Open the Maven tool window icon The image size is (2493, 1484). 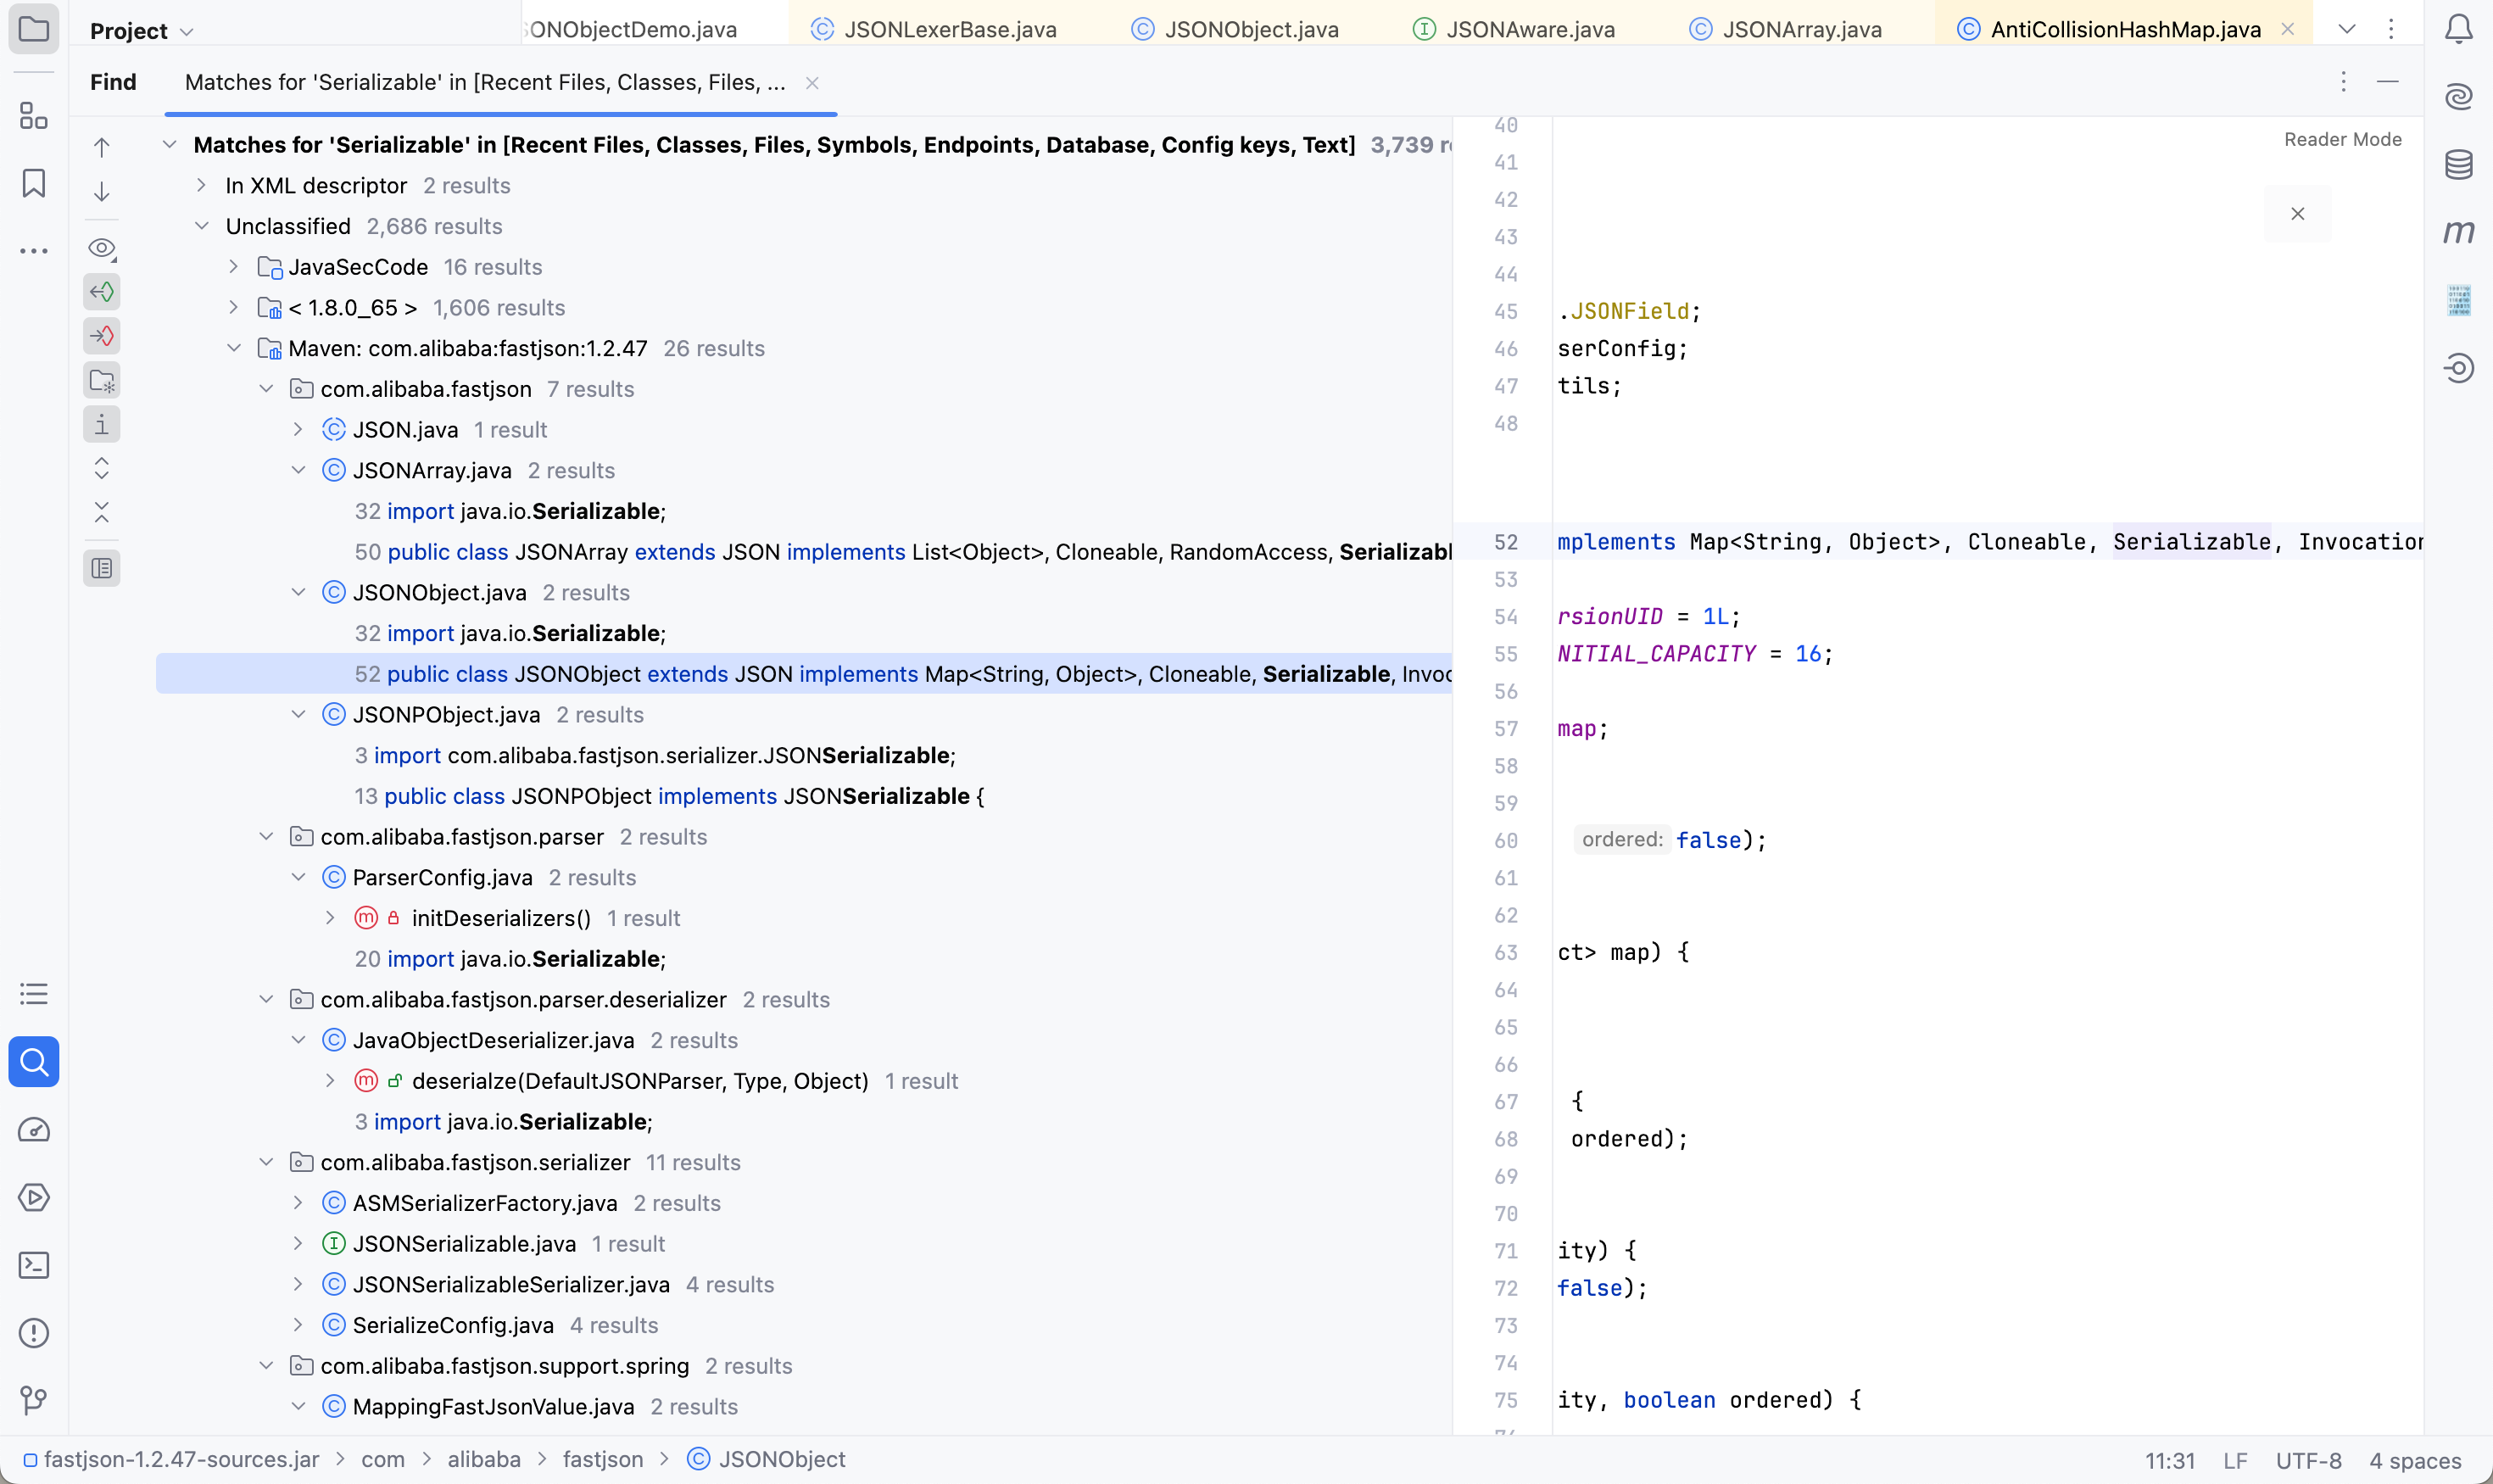(2458, 232)
